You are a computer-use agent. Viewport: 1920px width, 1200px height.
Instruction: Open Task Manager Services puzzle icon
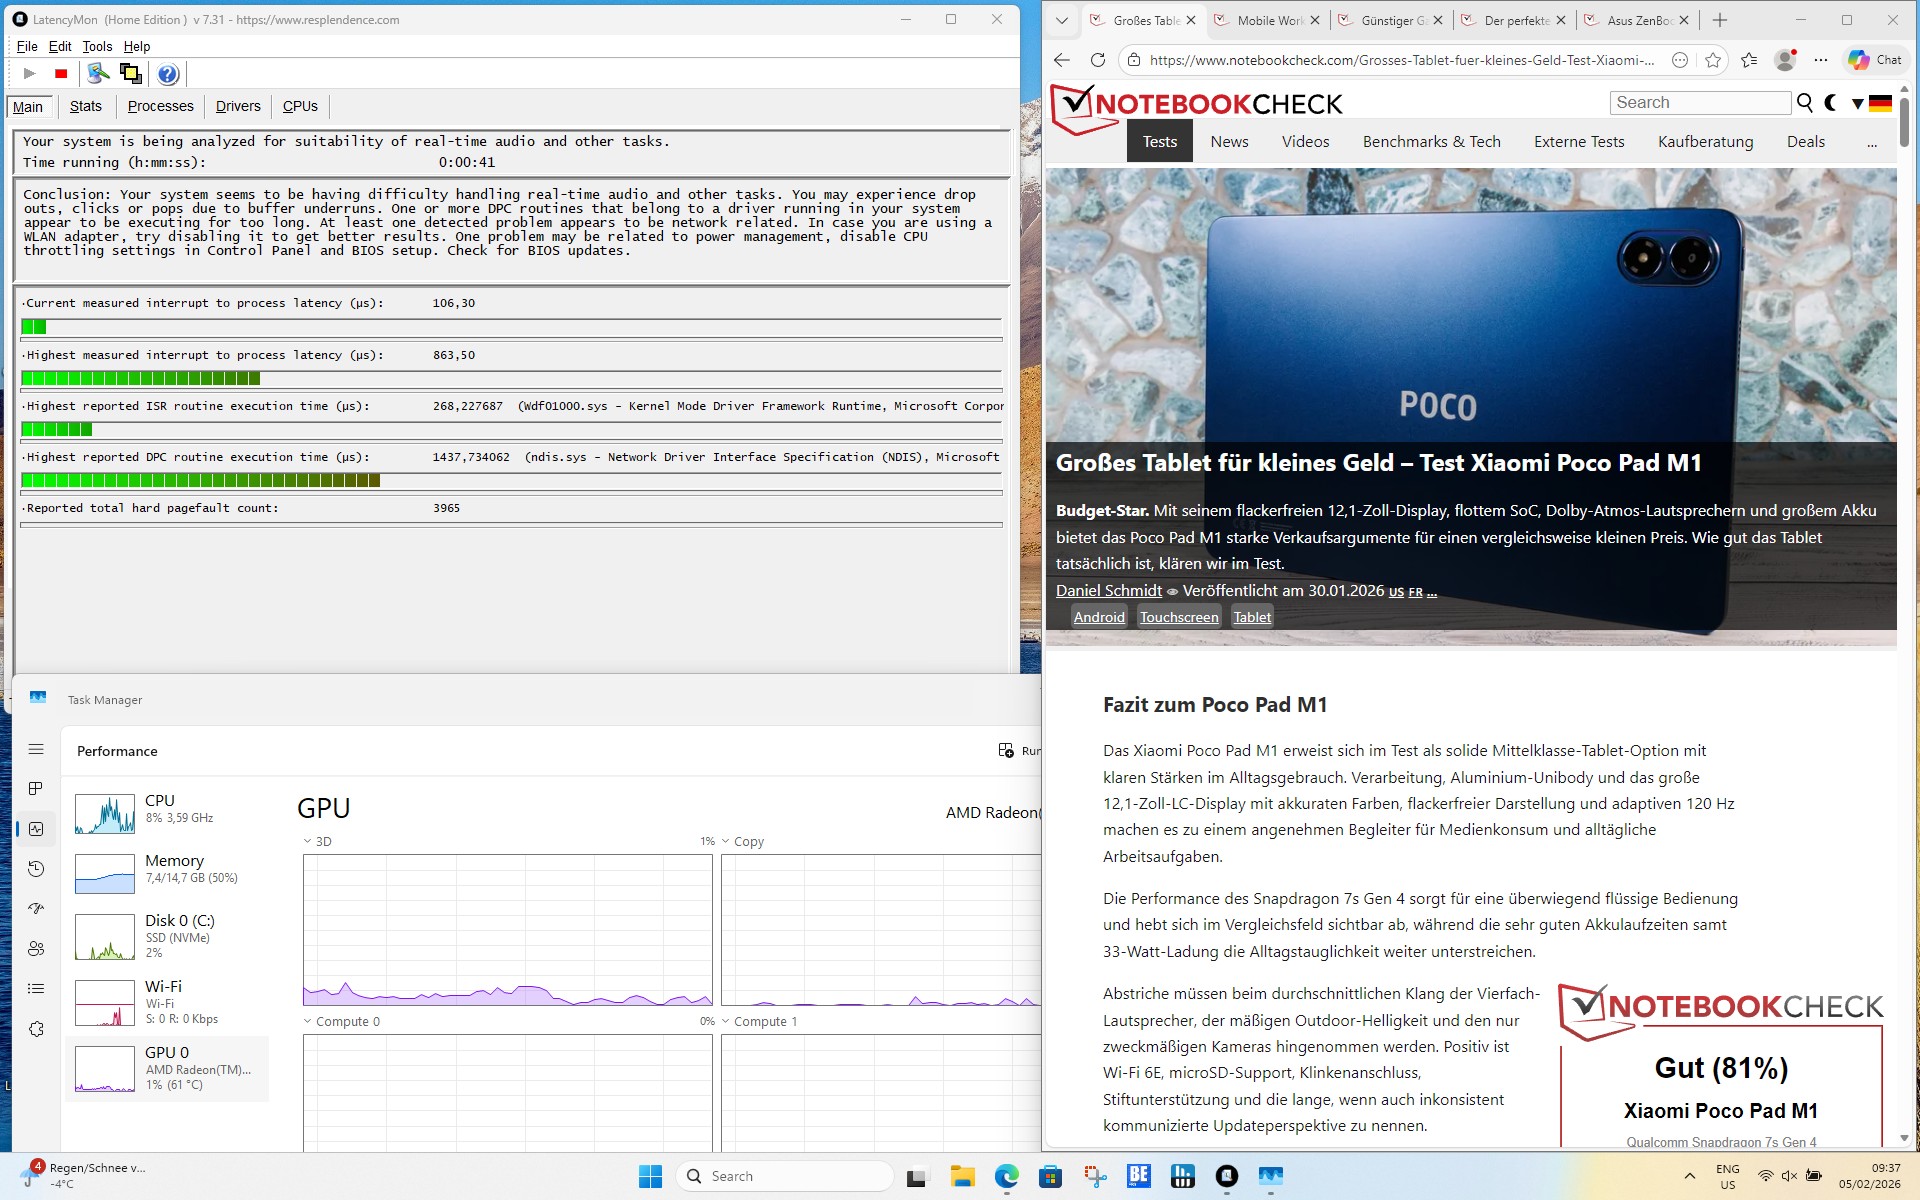[36, 1028]
